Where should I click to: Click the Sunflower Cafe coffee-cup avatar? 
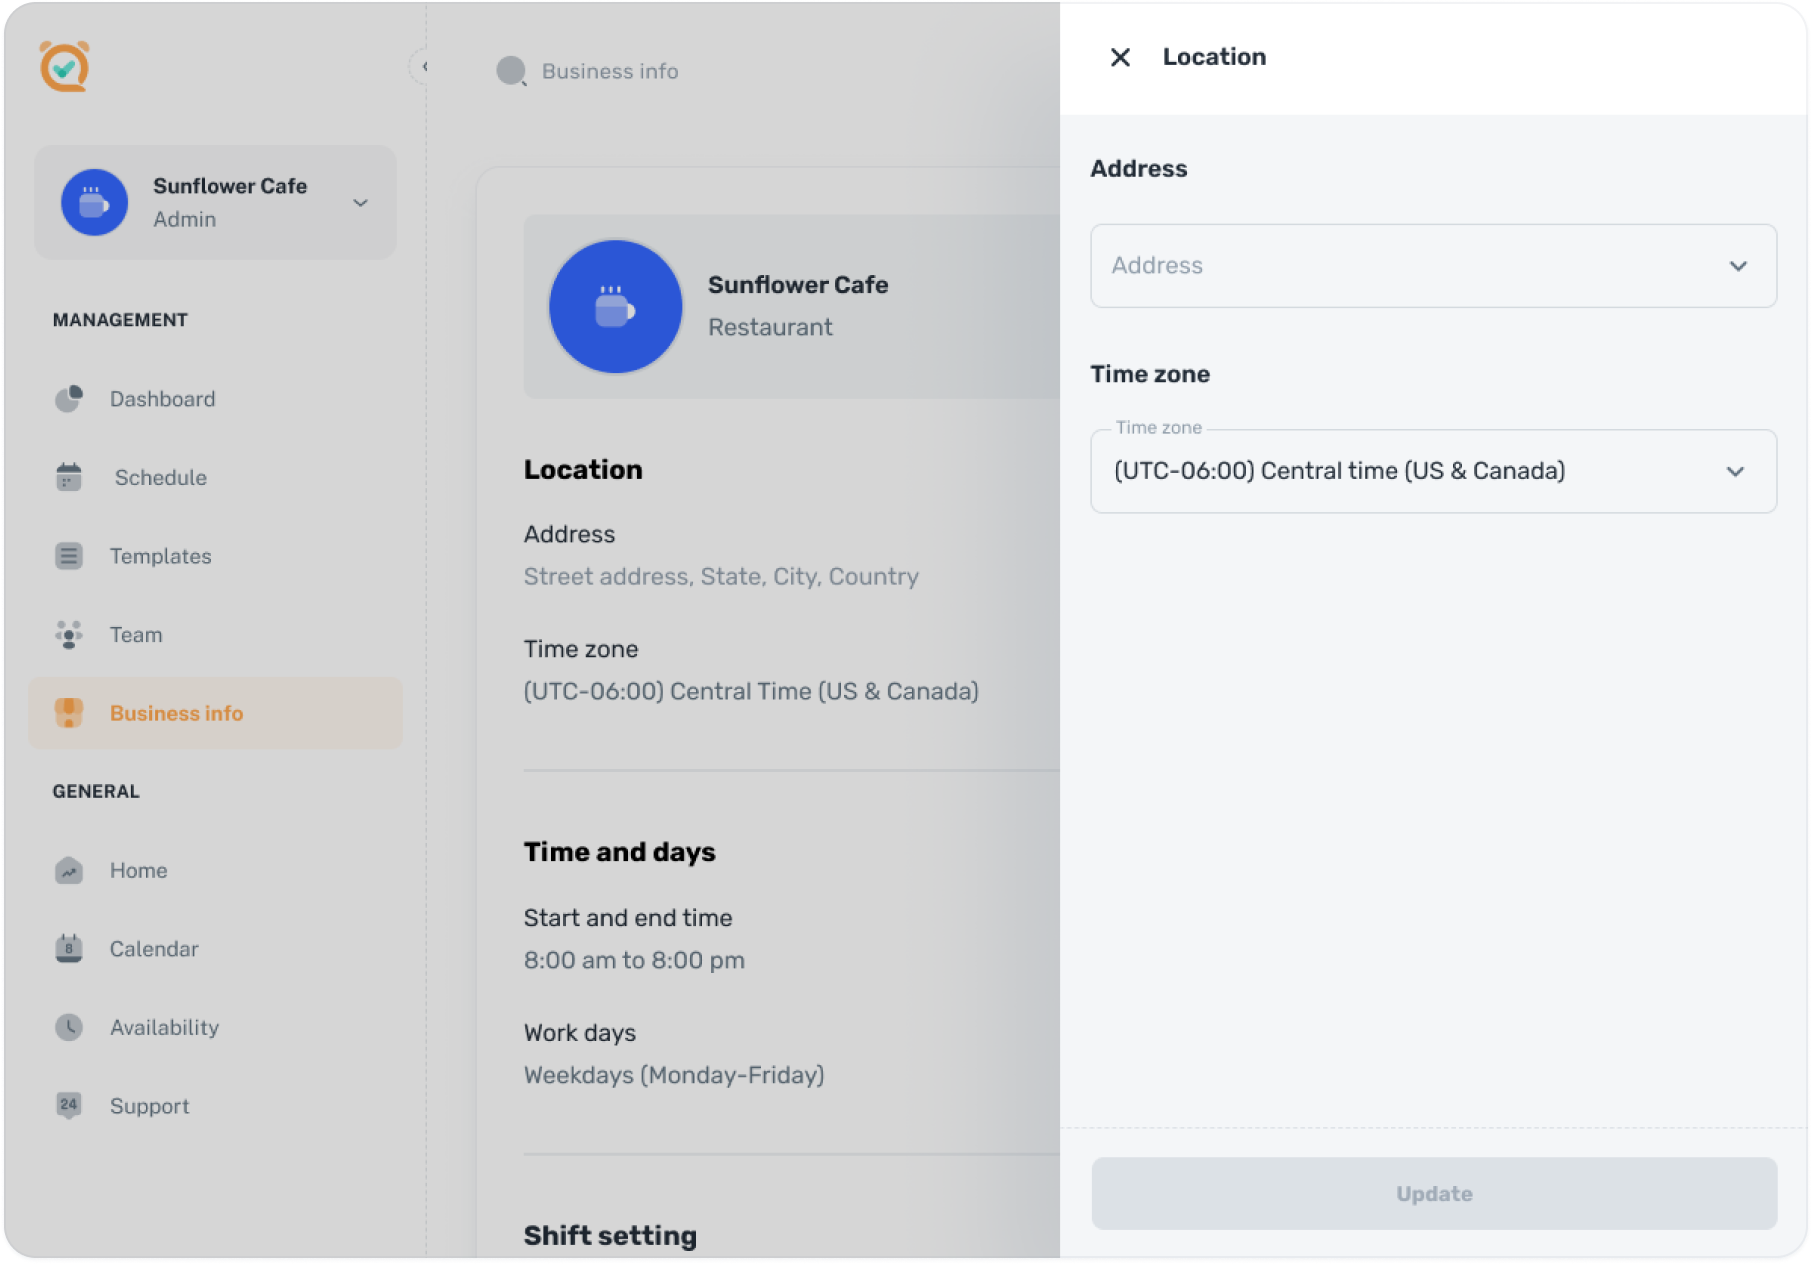click(x=94, y=202)
